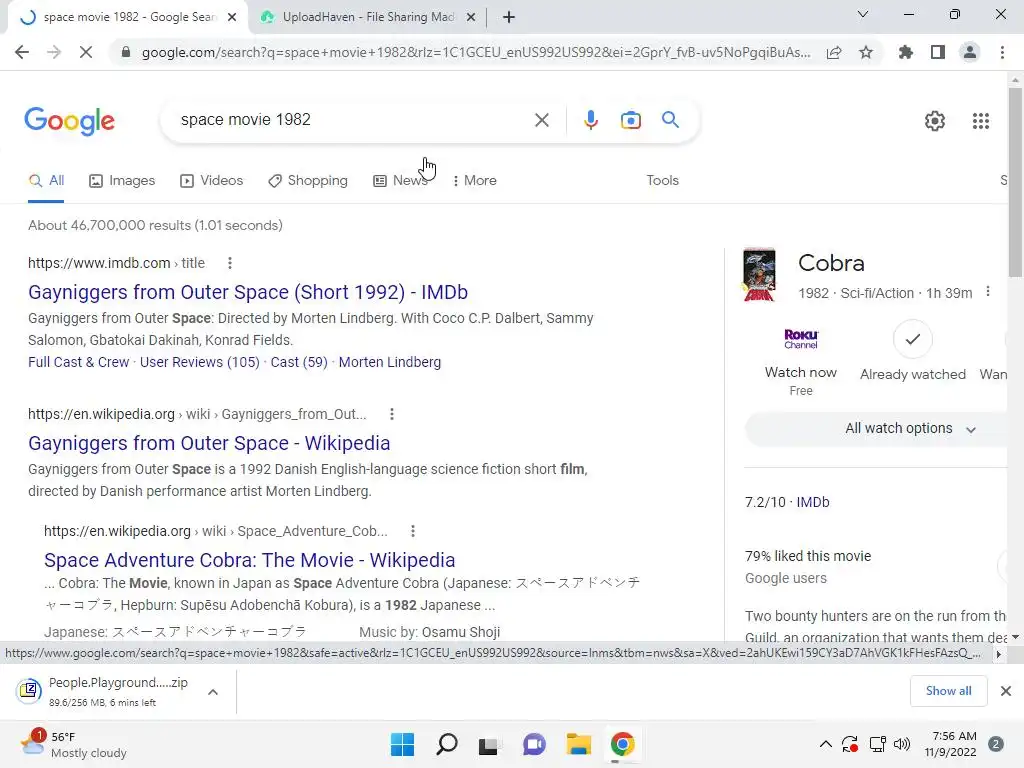Open the People.Playground zip download item
This screenshot has height=768, width=1024.
(104, 692)
